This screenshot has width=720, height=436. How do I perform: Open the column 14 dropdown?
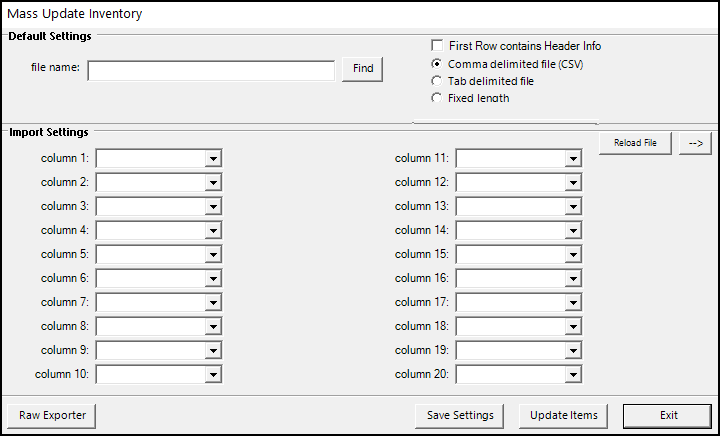[572, 230]
